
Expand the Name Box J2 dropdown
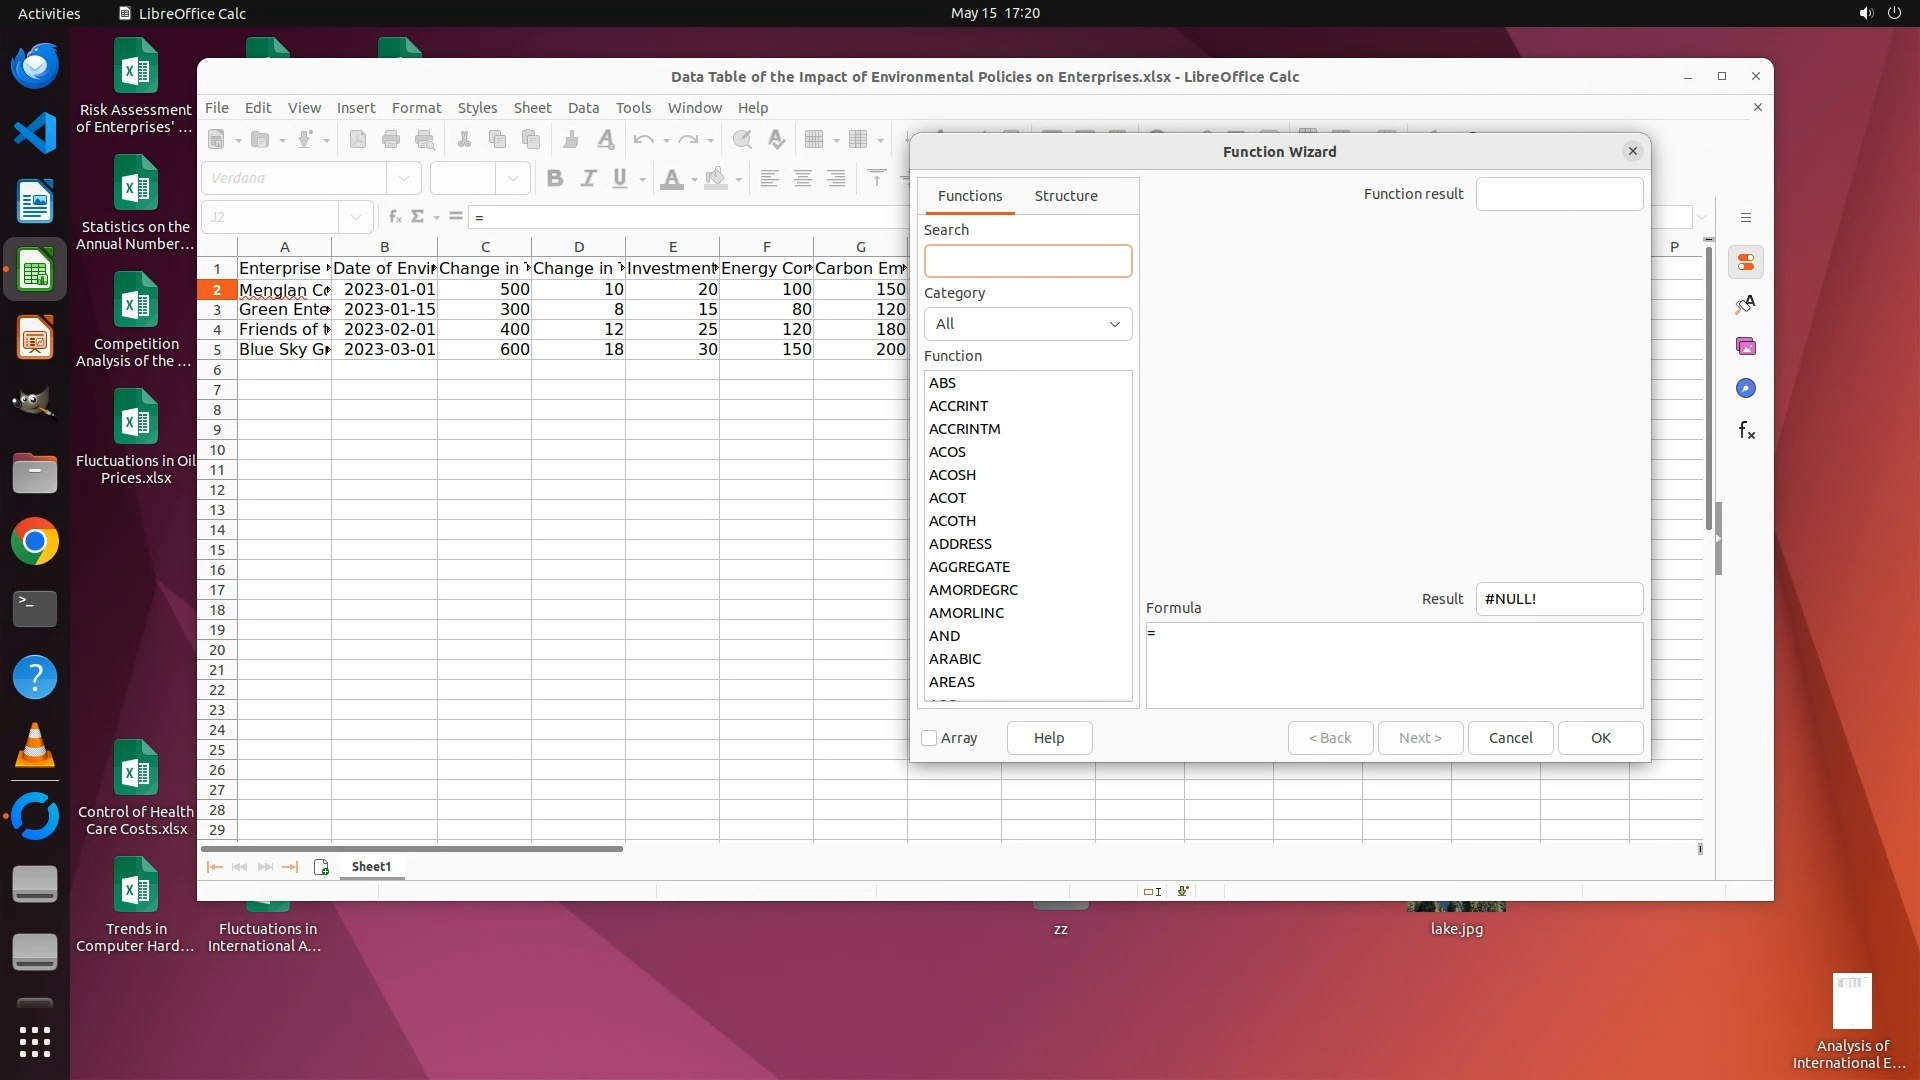pyautogui.click(x=356, y=217)
